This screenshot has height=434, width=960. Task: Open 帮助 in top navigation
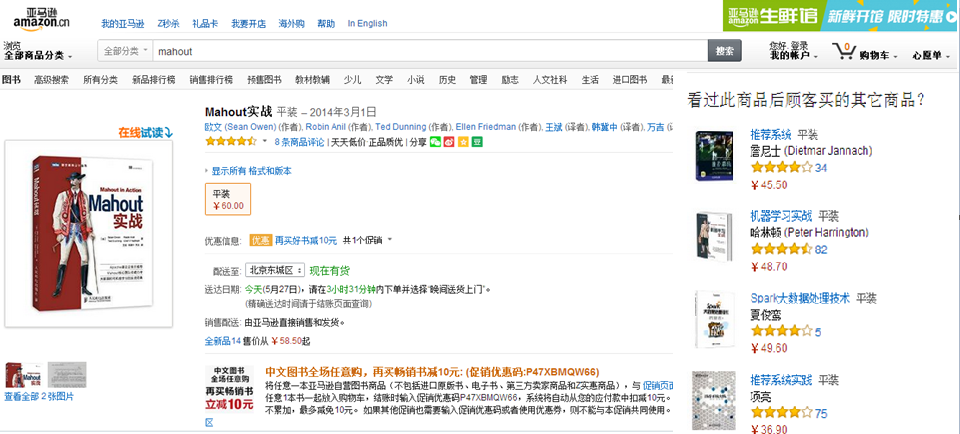click(326, 24)
